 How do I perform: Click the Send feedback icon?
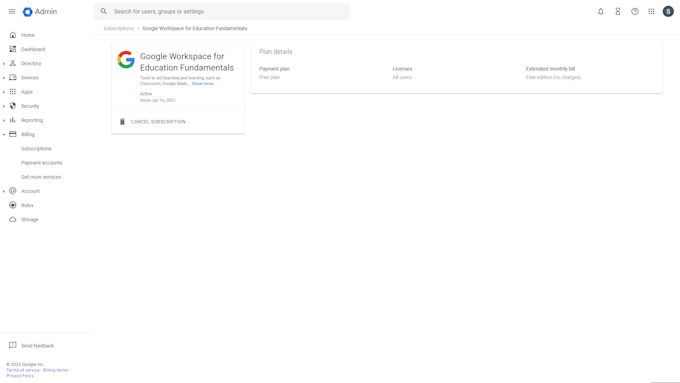pyautogui.click(x=13, y=345)
